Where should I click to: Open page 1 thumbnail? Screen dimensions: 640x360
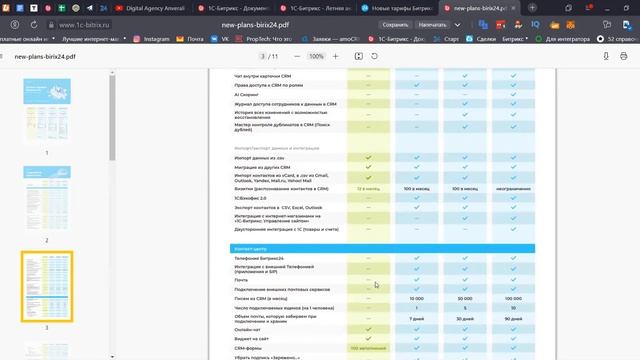[x=47, y=111]
